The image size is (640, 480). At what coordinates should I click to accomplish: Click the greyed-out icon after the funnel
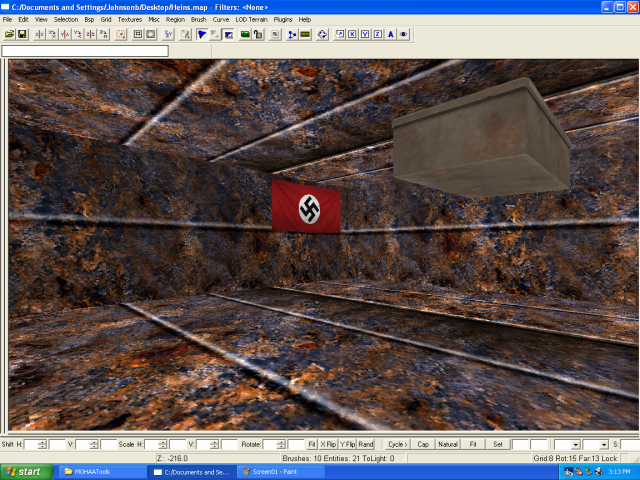(x=215, y=34)
